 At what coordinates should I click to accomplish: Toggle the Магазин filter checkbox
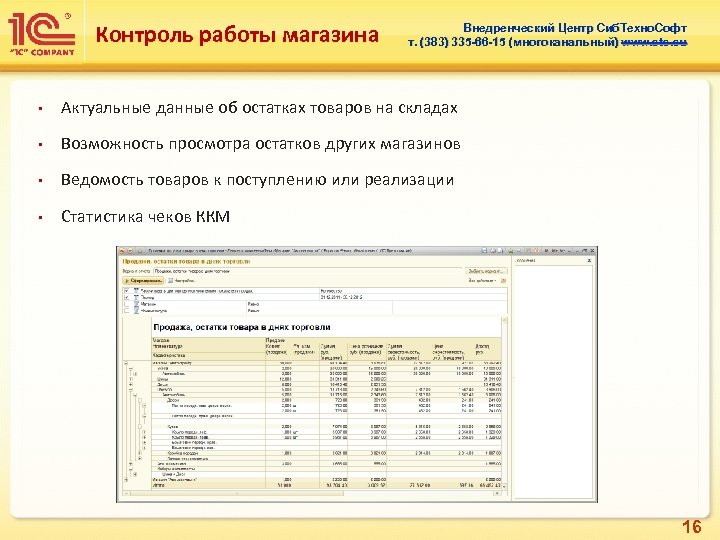127,304
